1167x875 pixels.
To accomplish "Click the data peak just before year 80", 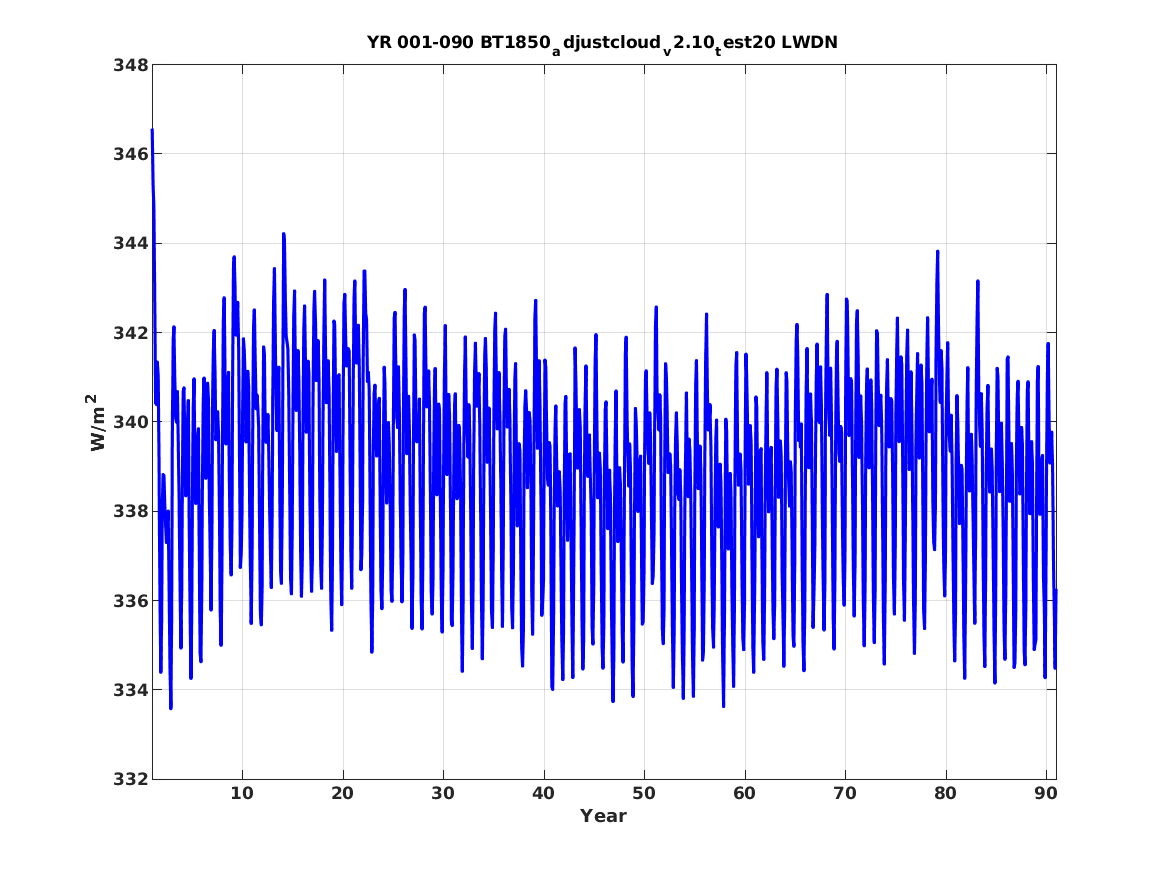I will tap(938, 251).
